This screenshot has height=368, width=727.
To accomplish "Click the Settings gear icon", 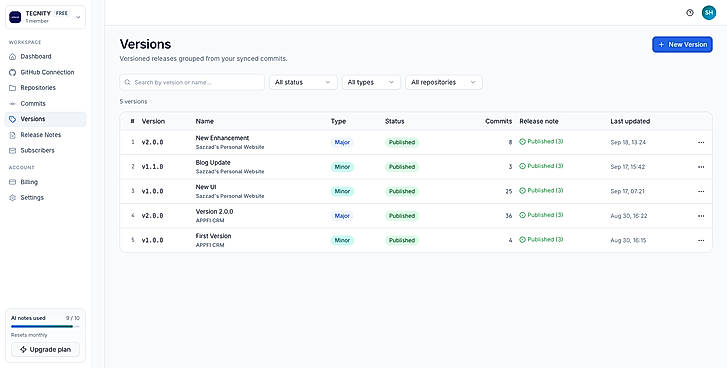I will (x=13, y=197).
